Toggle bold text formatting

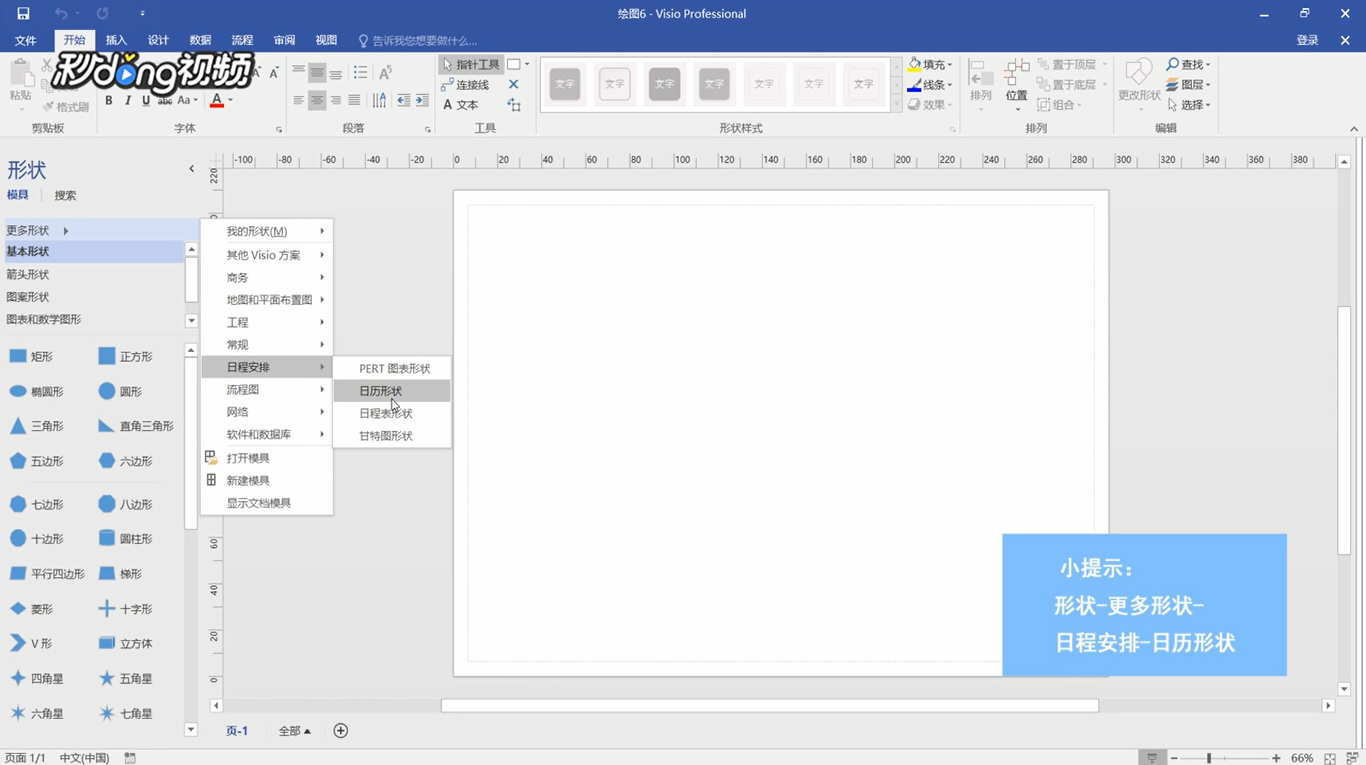[109, 101]
